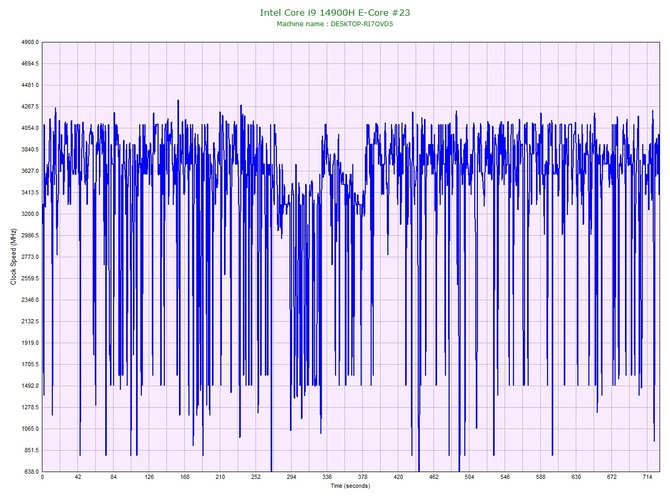Click the machine name text 'DESKTOP-RI7OVD5'
The image size is (670, 503).
point(361,24)
